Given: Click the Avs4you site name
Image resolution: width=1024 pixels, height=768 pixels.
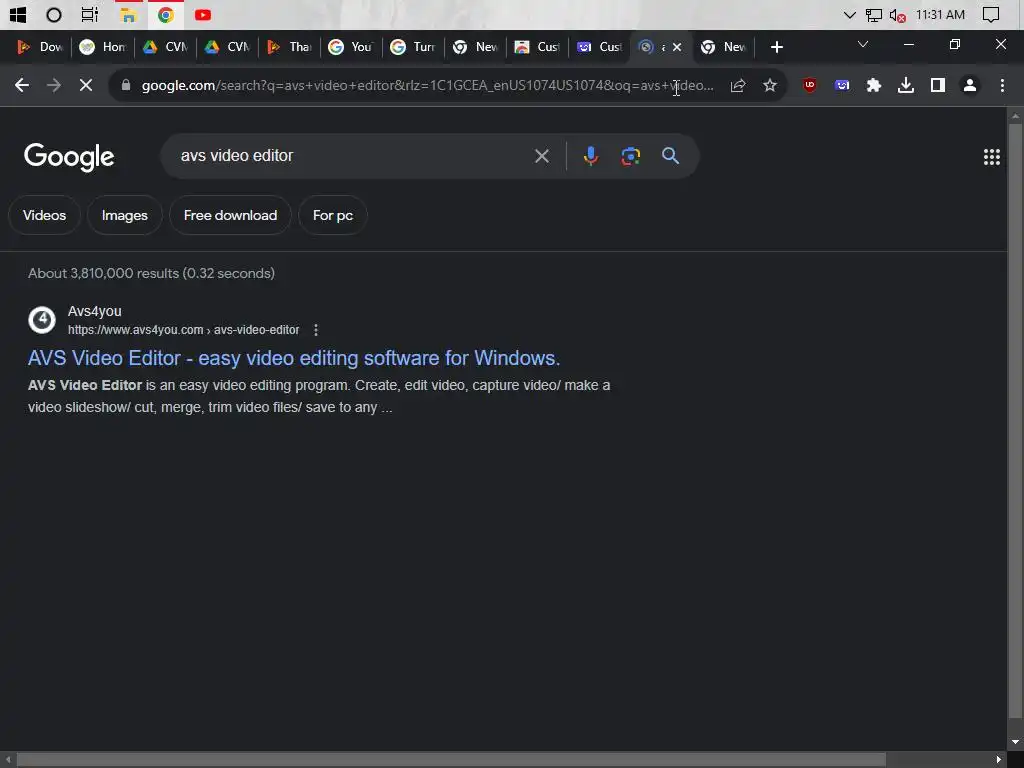Looking at the screenshot, I should pyautogui.click(x=95, y=312).
